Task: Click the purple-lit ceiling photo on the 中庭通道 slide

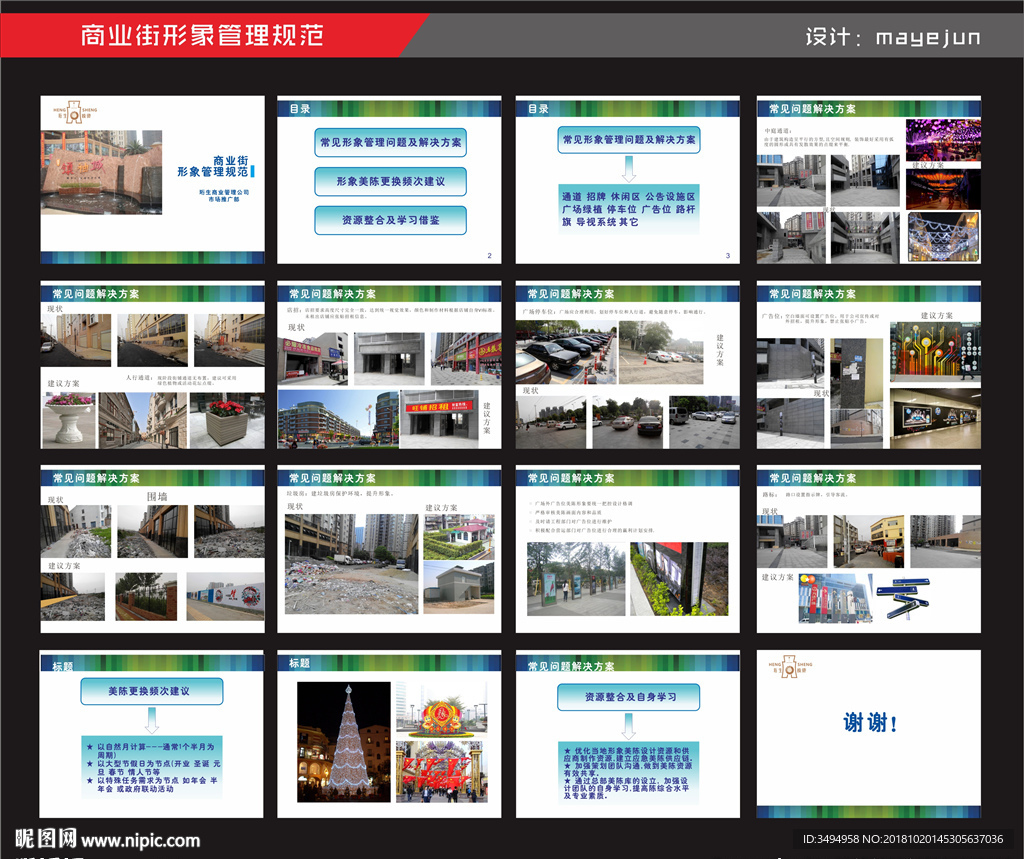Action: point(943,139)
